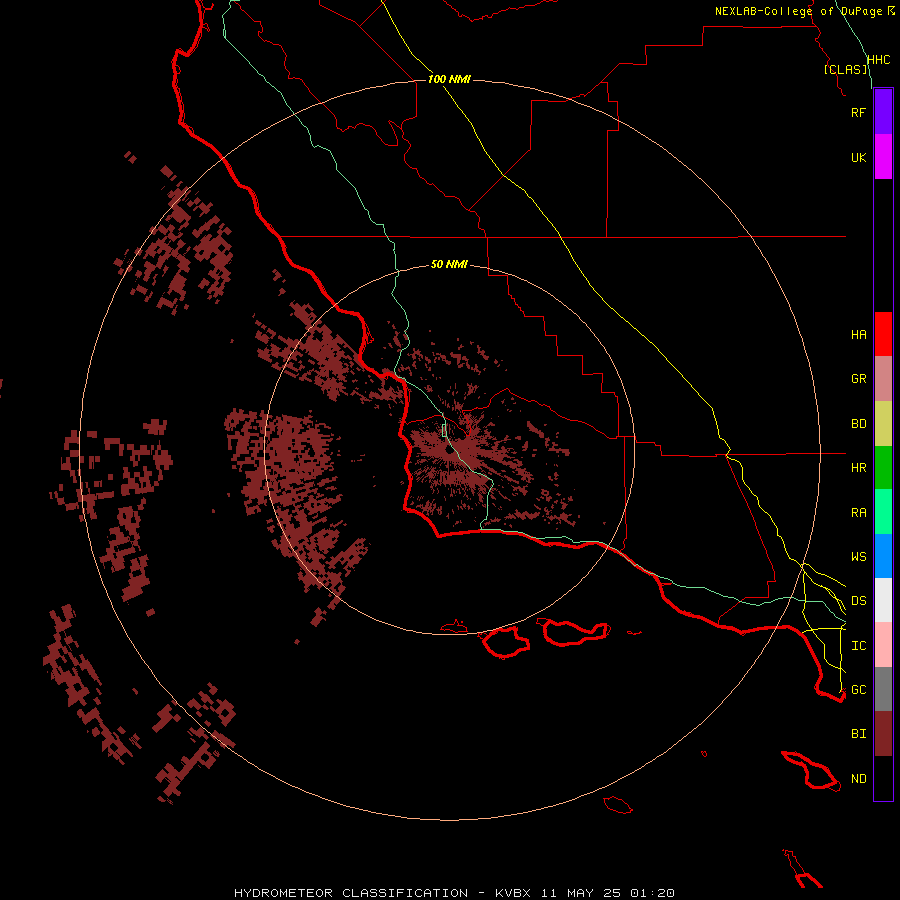The height and width of the screenshot is (900, 900).
Task: Click the Hydrometeor Classification KVBX title text
Action: [x=454, y=893]
